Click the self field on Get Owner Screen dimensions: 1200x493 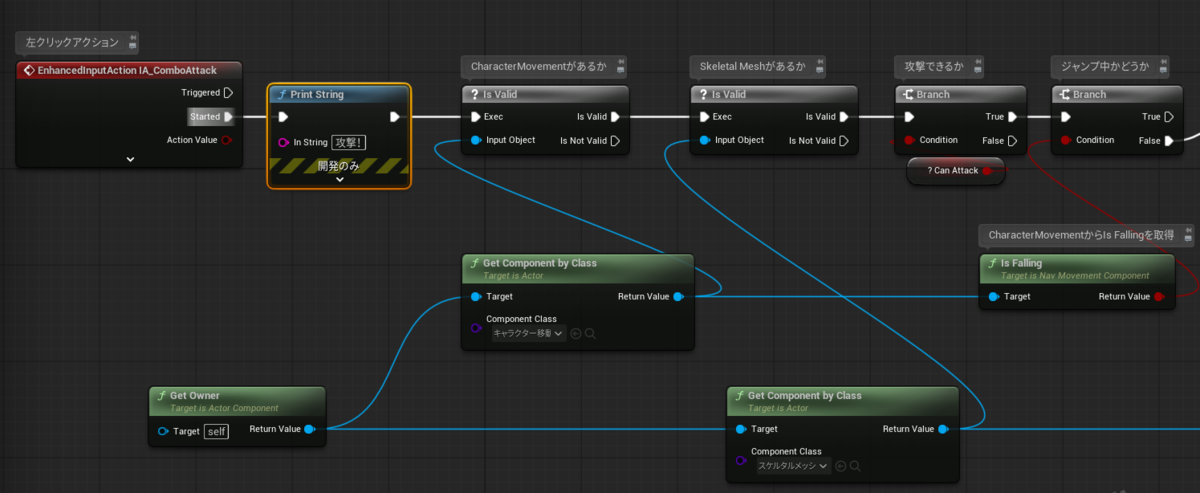(x=217, y=431)
